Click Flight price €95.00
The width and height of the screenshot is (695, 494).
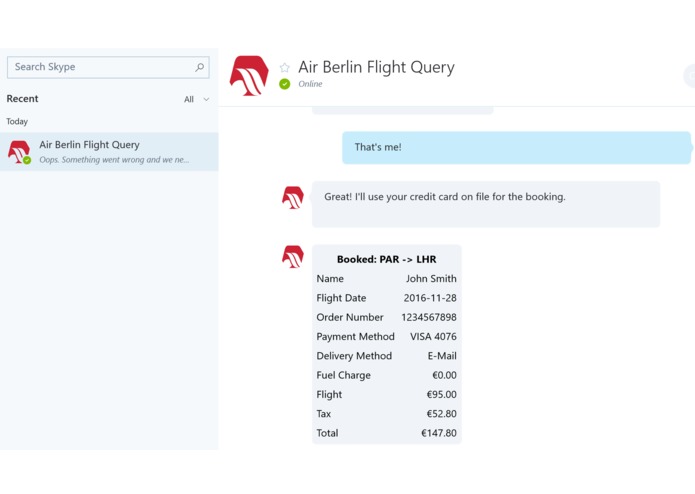click(x=441, y=394)
